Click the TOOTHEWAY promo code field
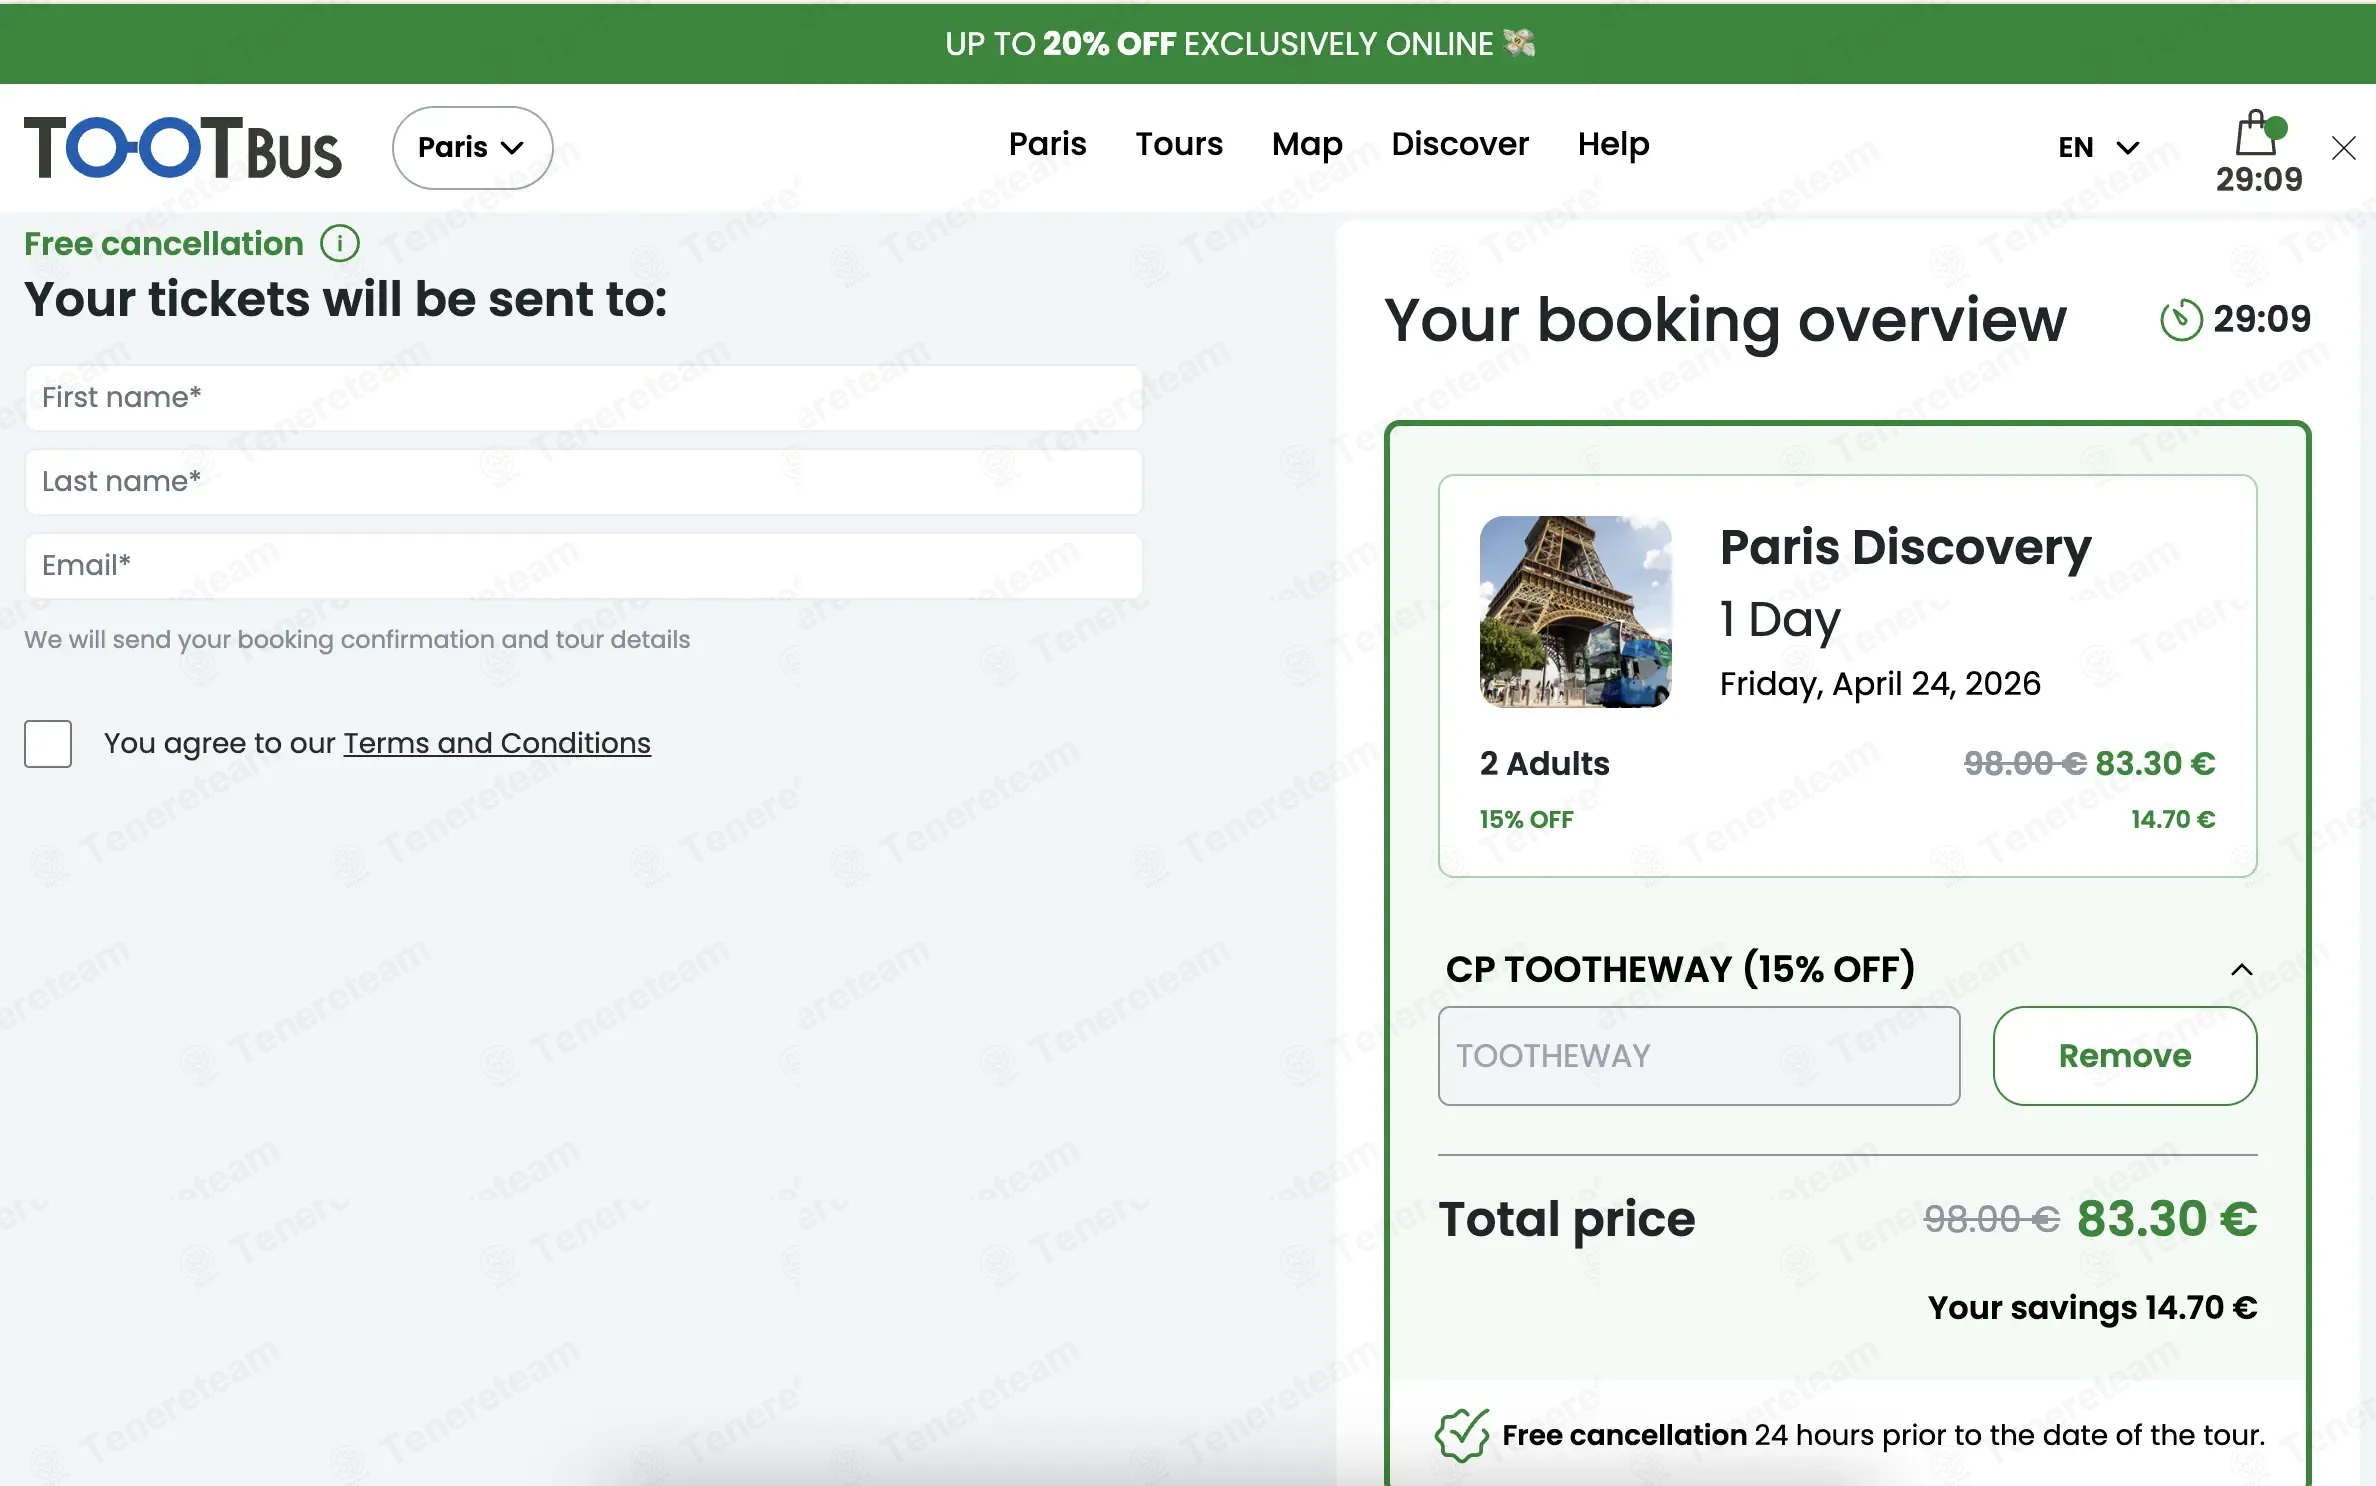2376x1486 pixels. (1699, 1055)
